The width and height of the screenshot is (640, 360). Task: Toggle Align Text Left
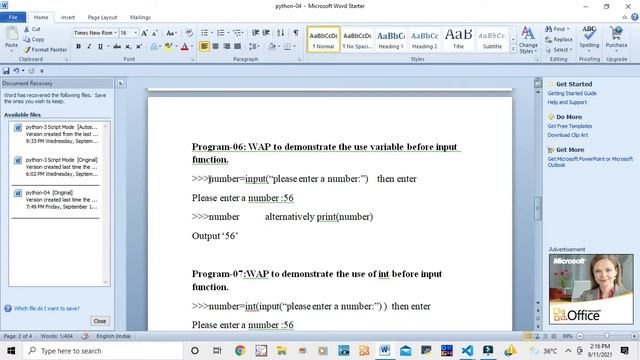tap(204, 47)
